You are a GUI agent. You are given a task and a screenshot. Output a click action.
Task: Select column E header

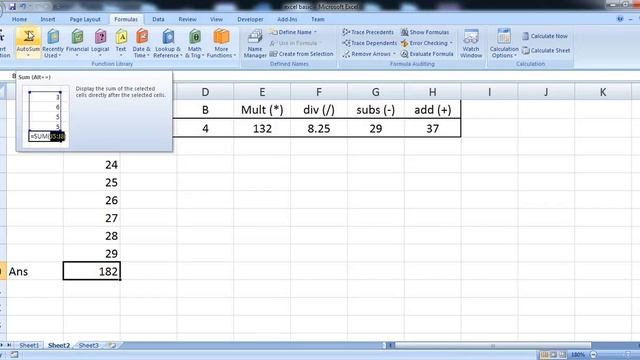(262, 92)
